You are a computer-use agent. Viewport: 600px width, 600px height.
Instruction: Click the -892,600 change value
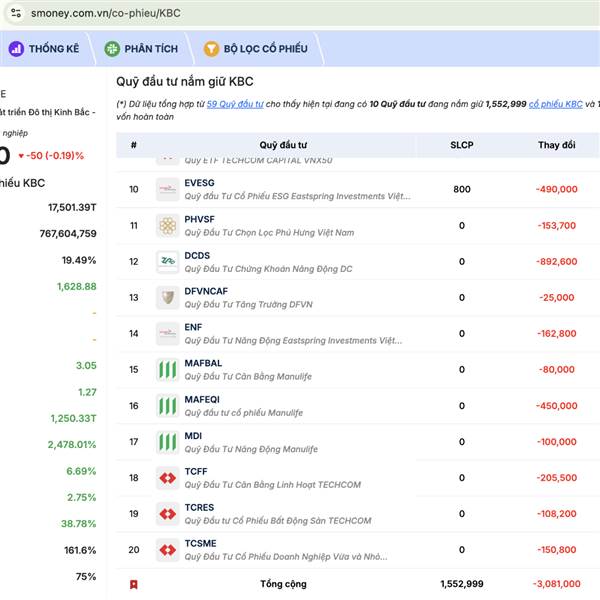coord(557,262)
